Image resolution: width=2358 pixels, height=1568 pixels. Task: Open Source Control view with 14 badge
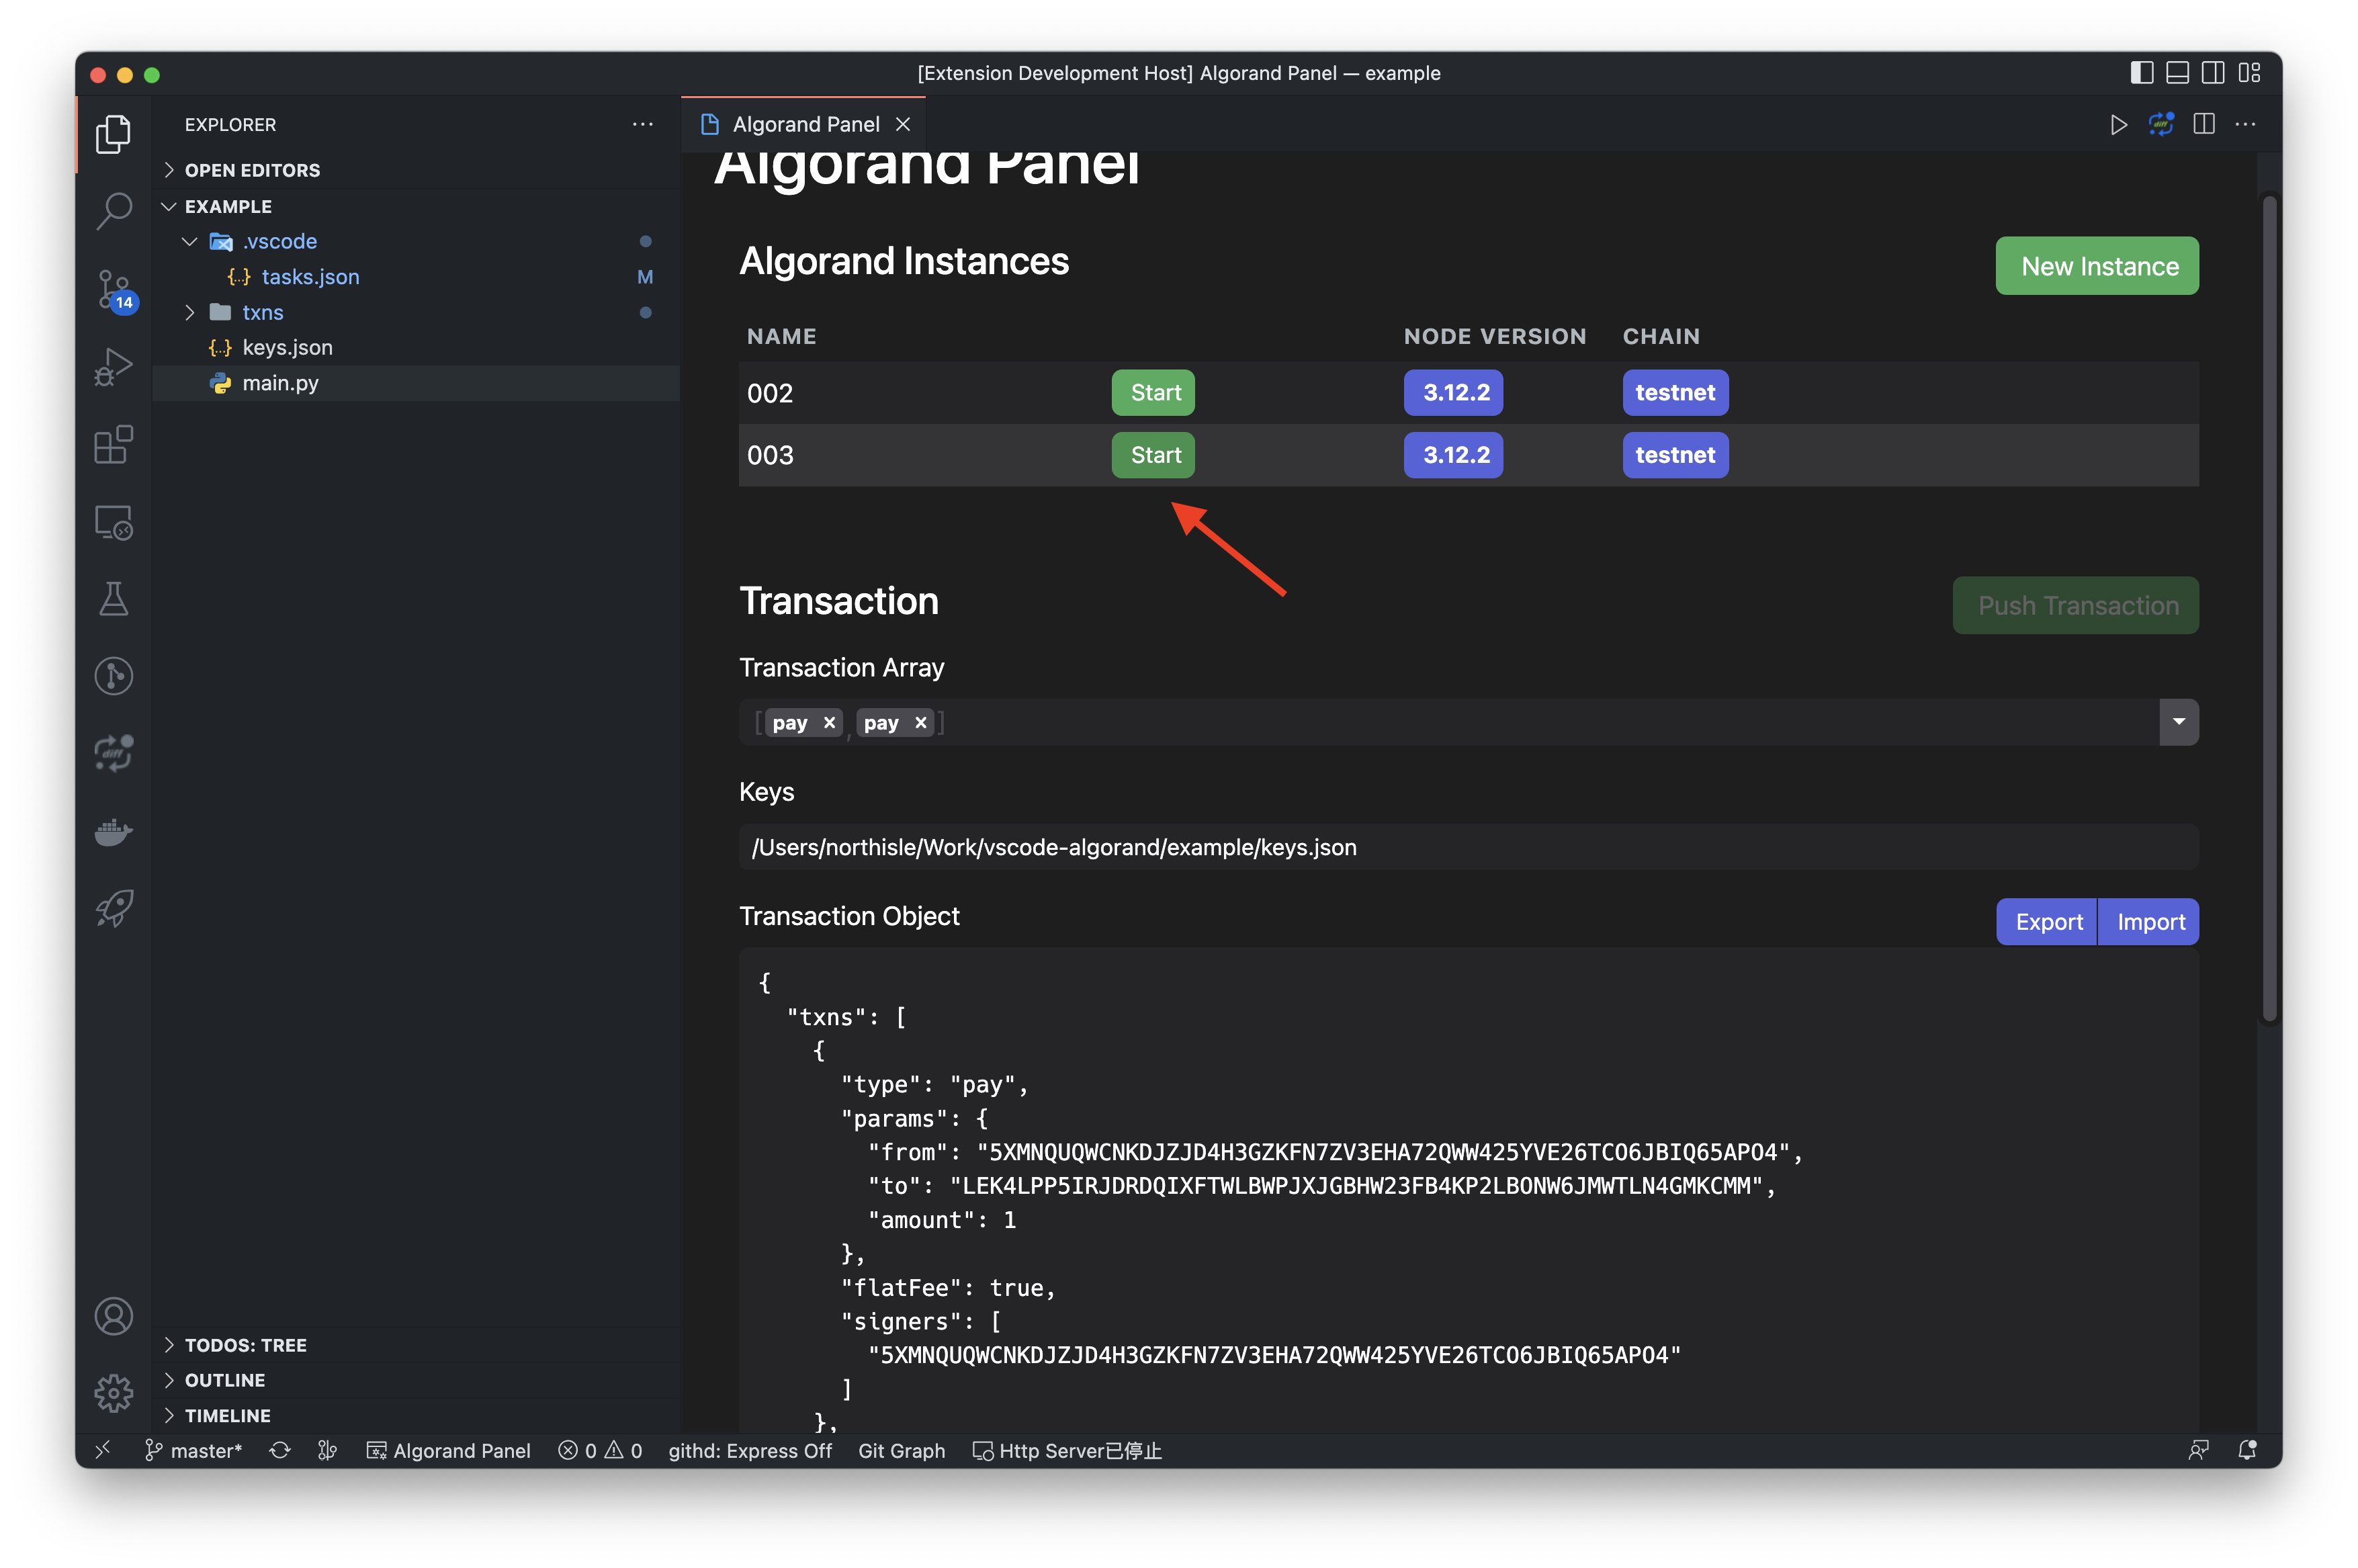114,289
